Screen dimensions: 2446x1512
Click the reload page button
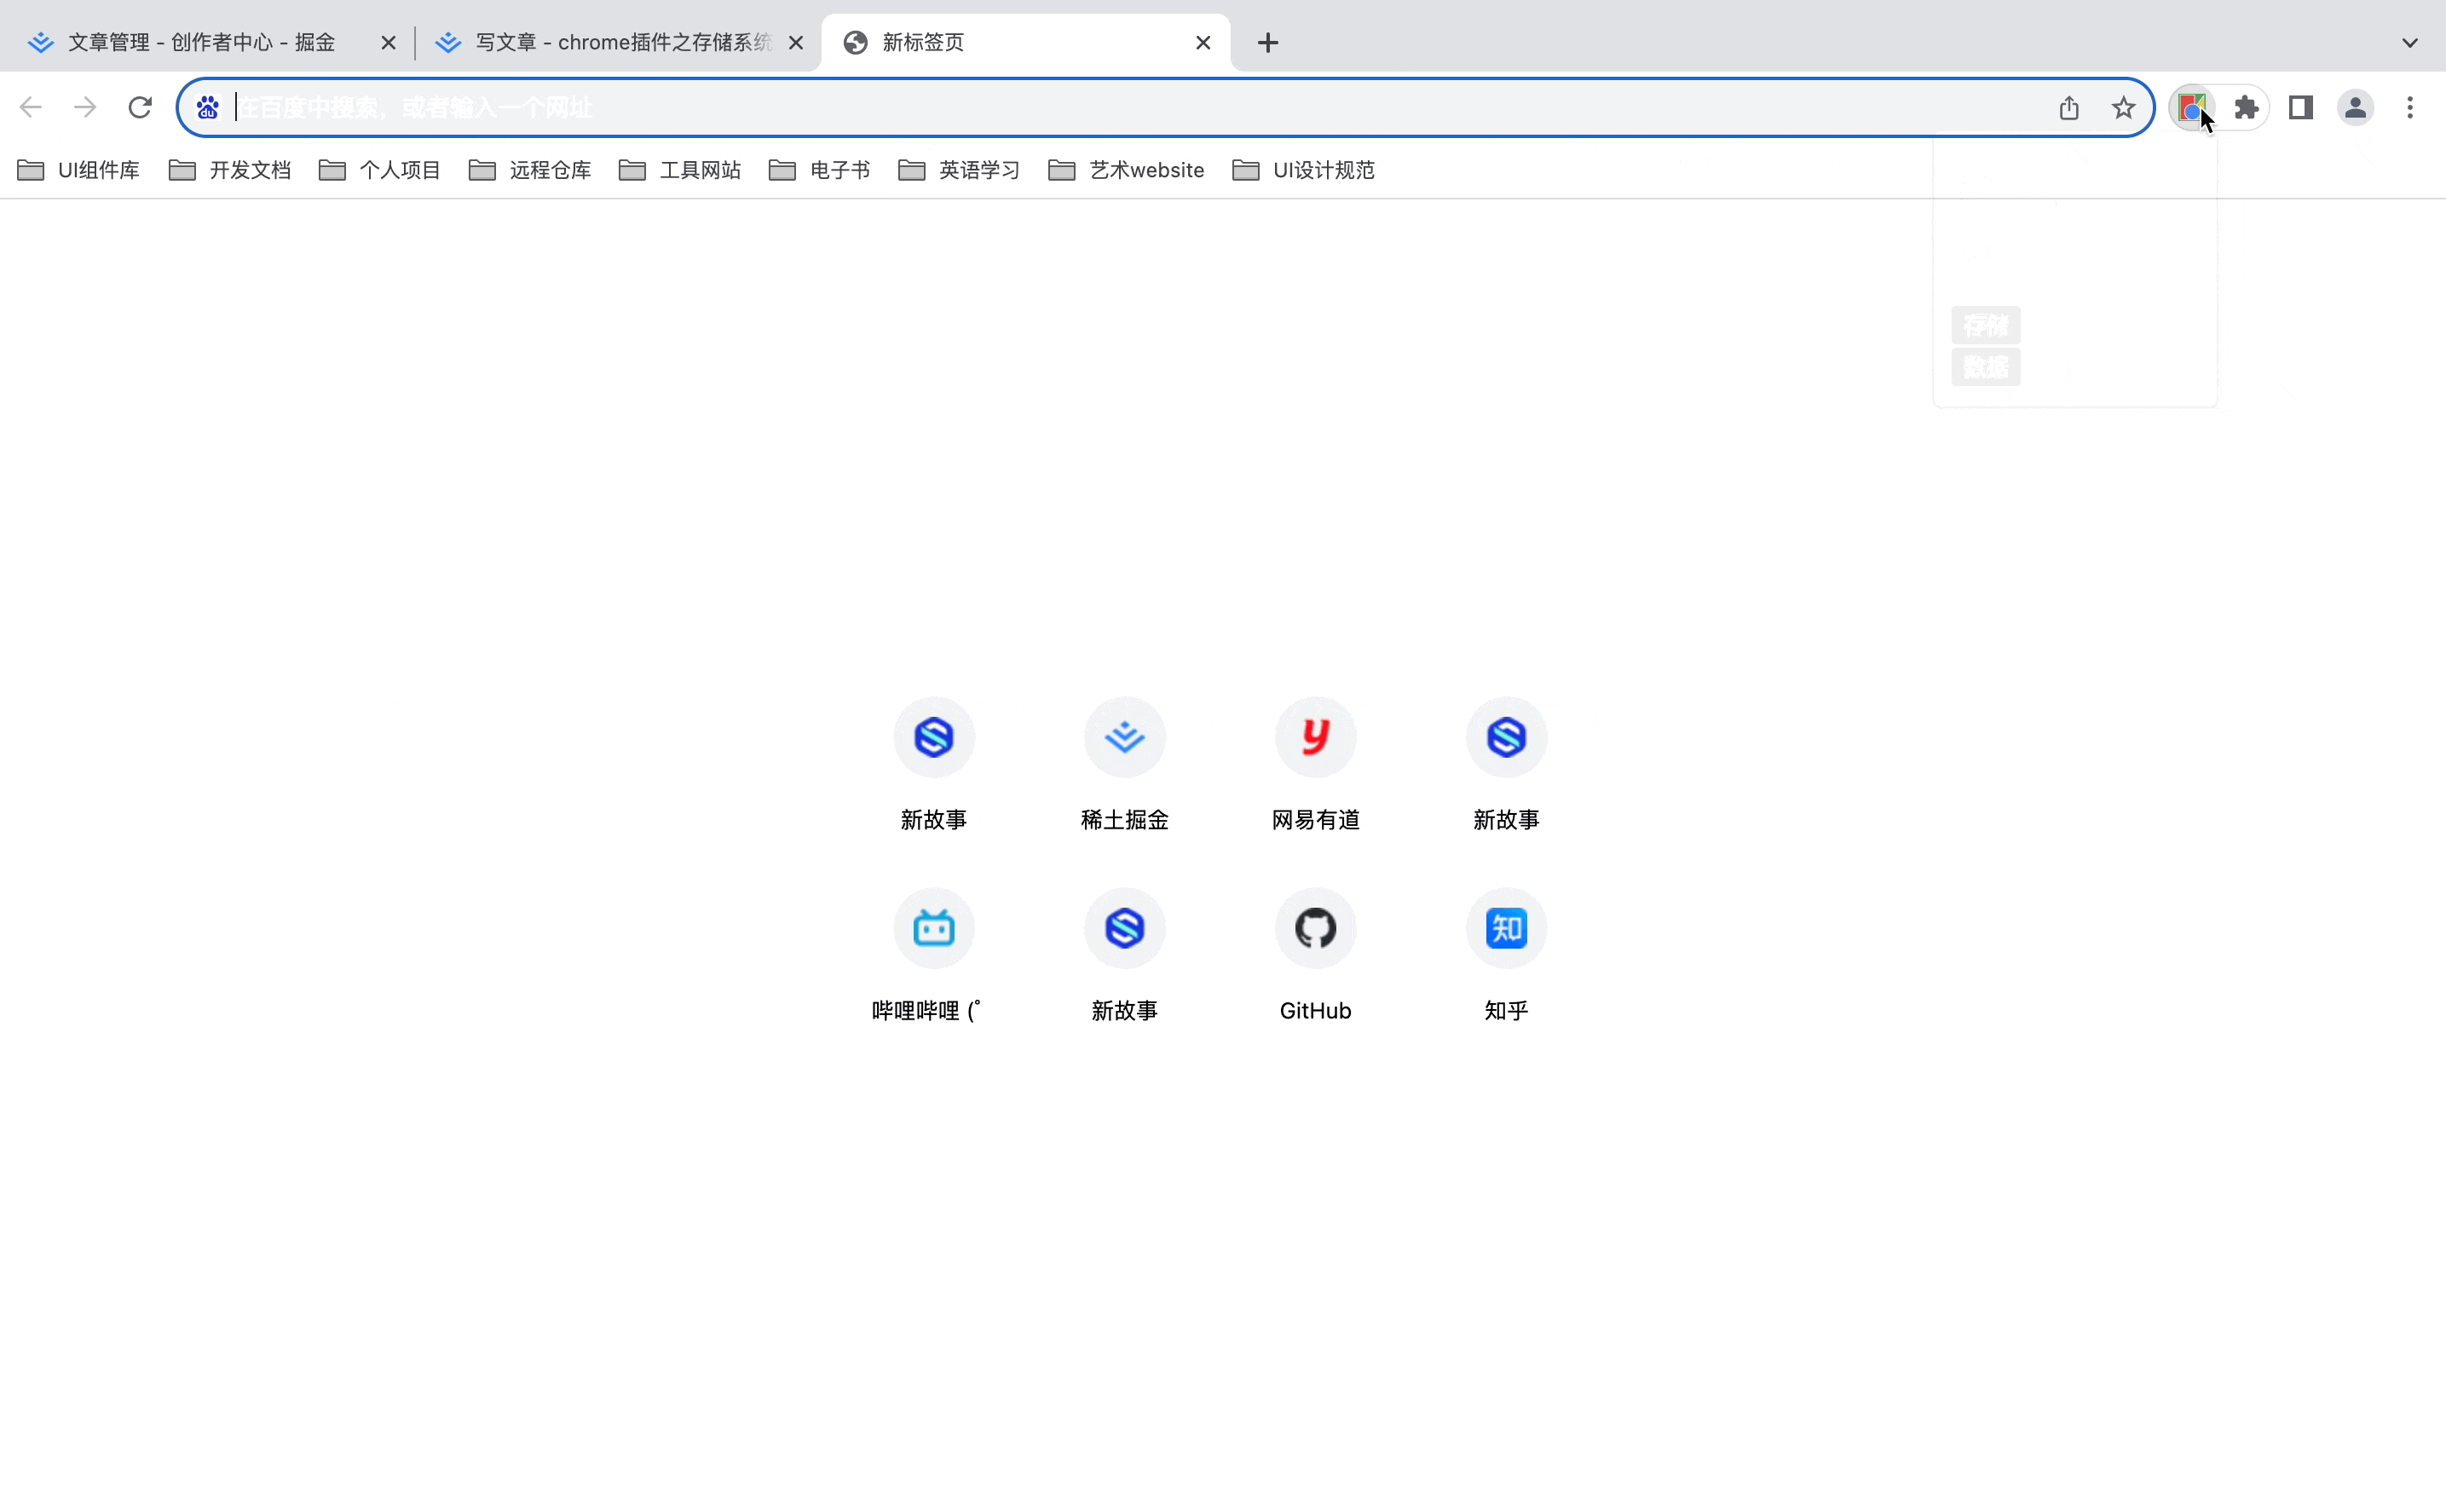140,107
